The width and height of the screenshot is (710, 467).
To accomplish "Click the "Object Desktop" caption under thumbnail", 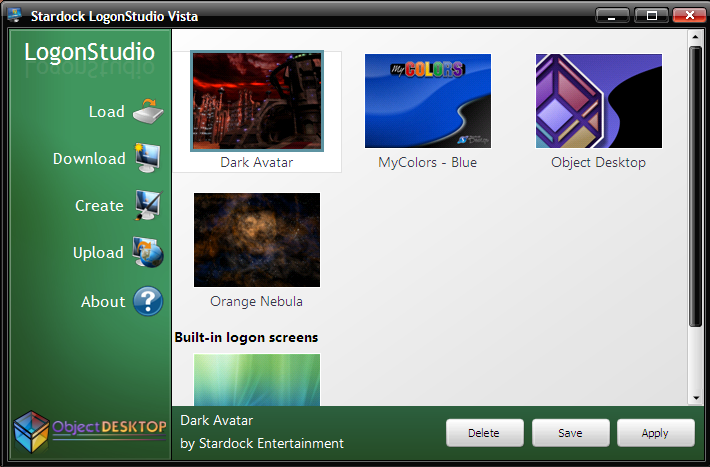I will tap(598, 162).
